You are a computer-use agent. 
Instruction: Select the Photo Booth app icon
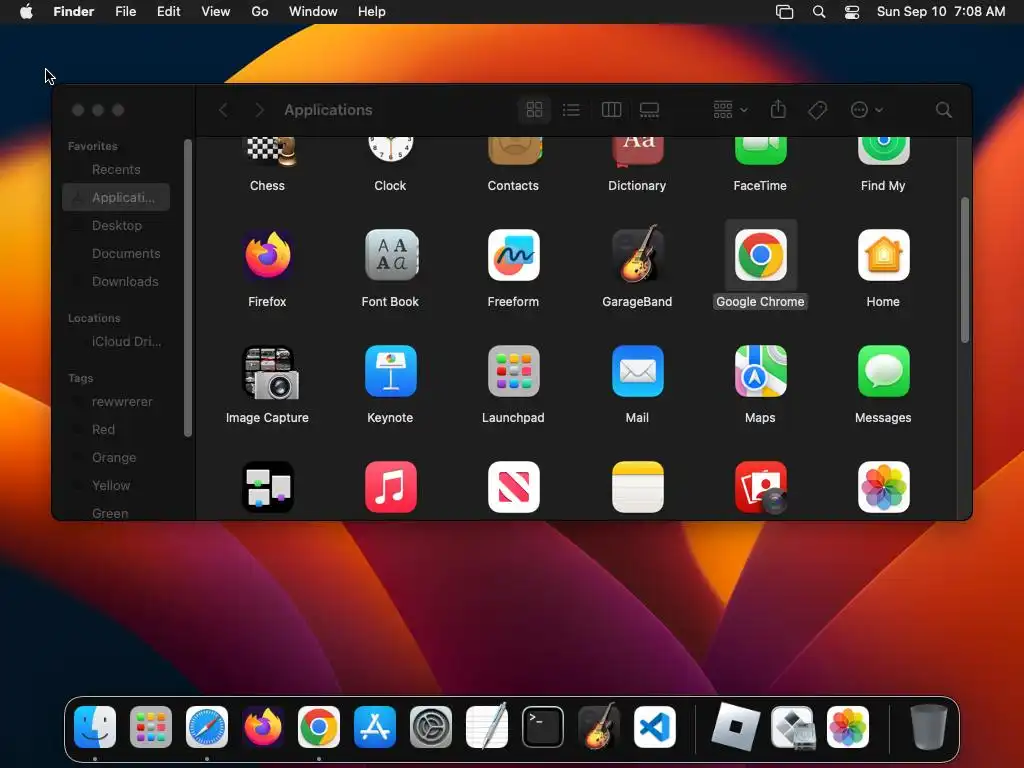point(760,487)
